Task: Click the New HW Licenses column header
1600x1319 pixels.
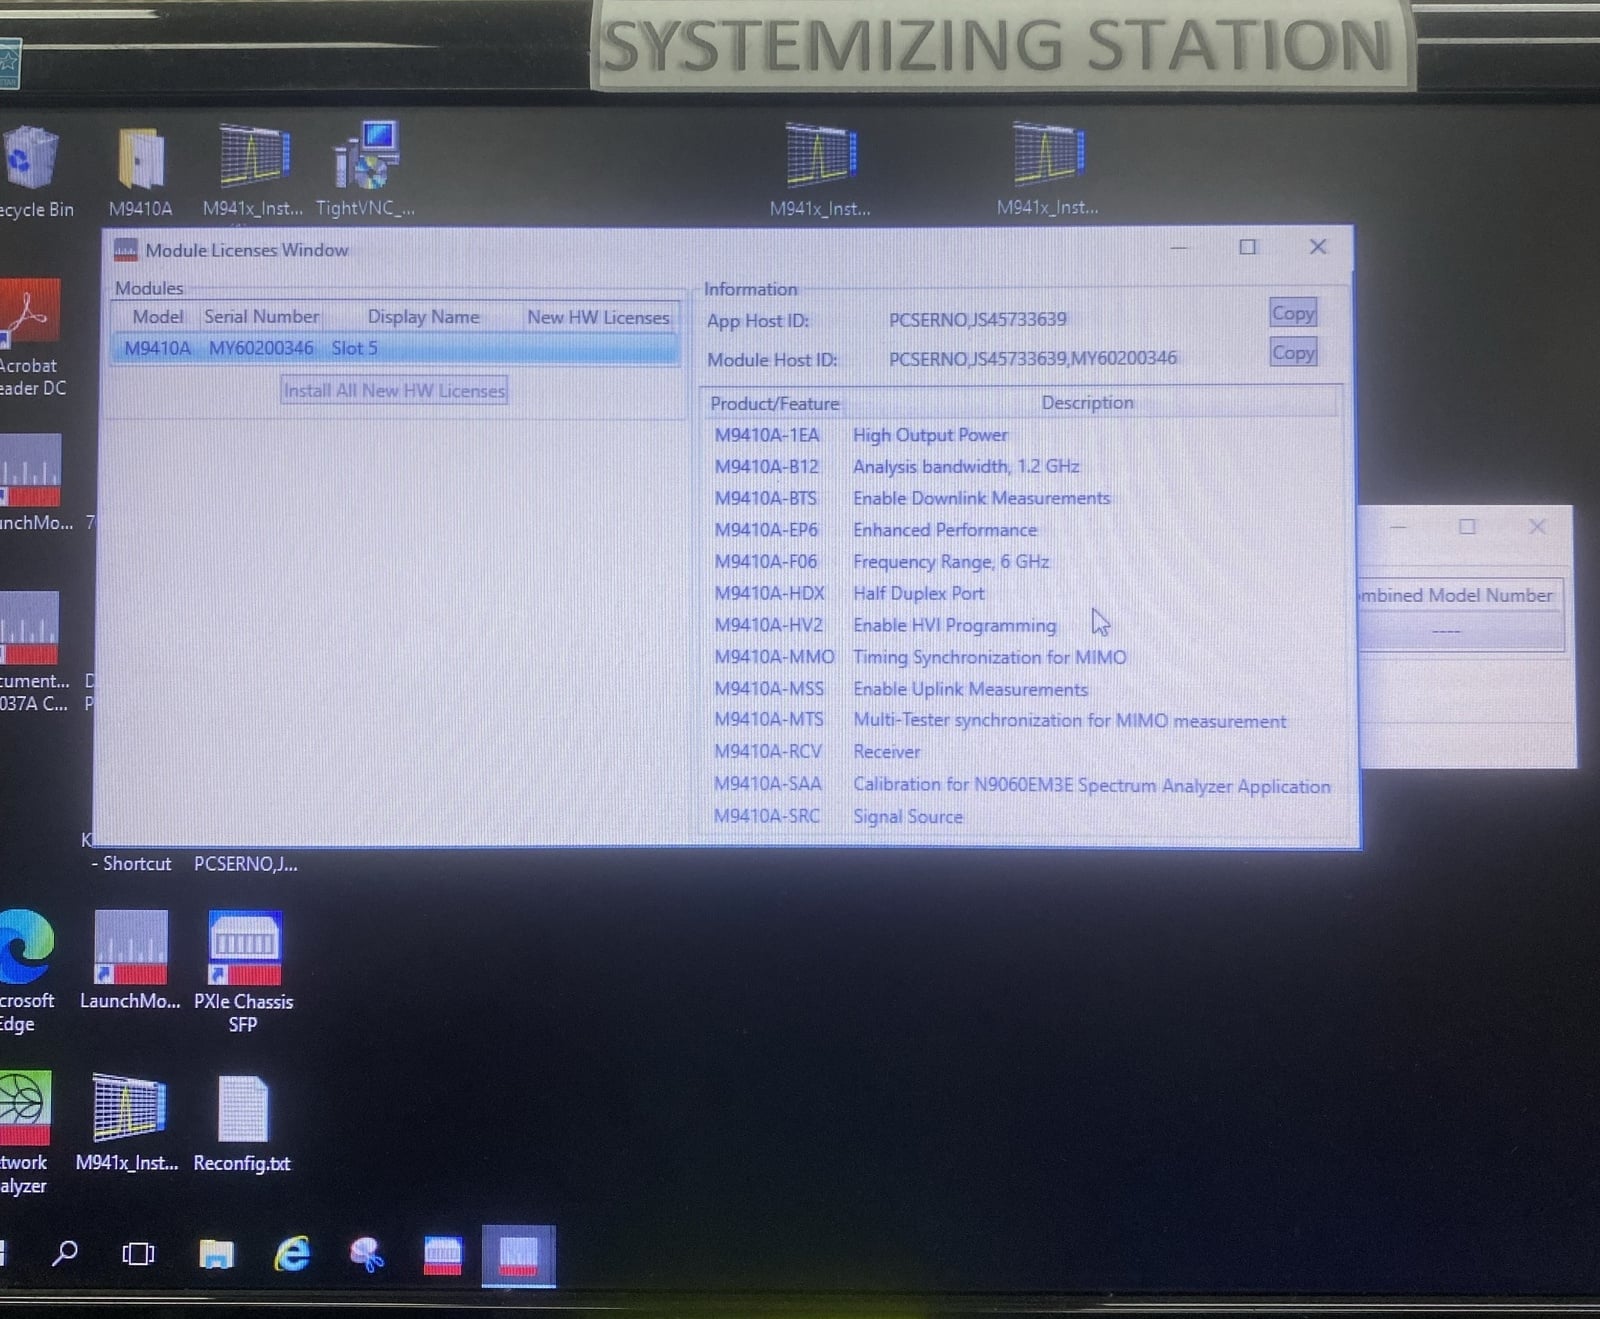Action: click(x=598, y=317)
